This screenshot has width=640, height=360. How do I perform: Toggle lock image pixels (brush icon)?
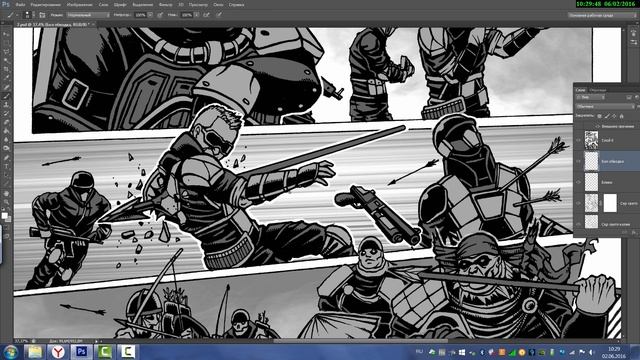(x=607, y=116)
